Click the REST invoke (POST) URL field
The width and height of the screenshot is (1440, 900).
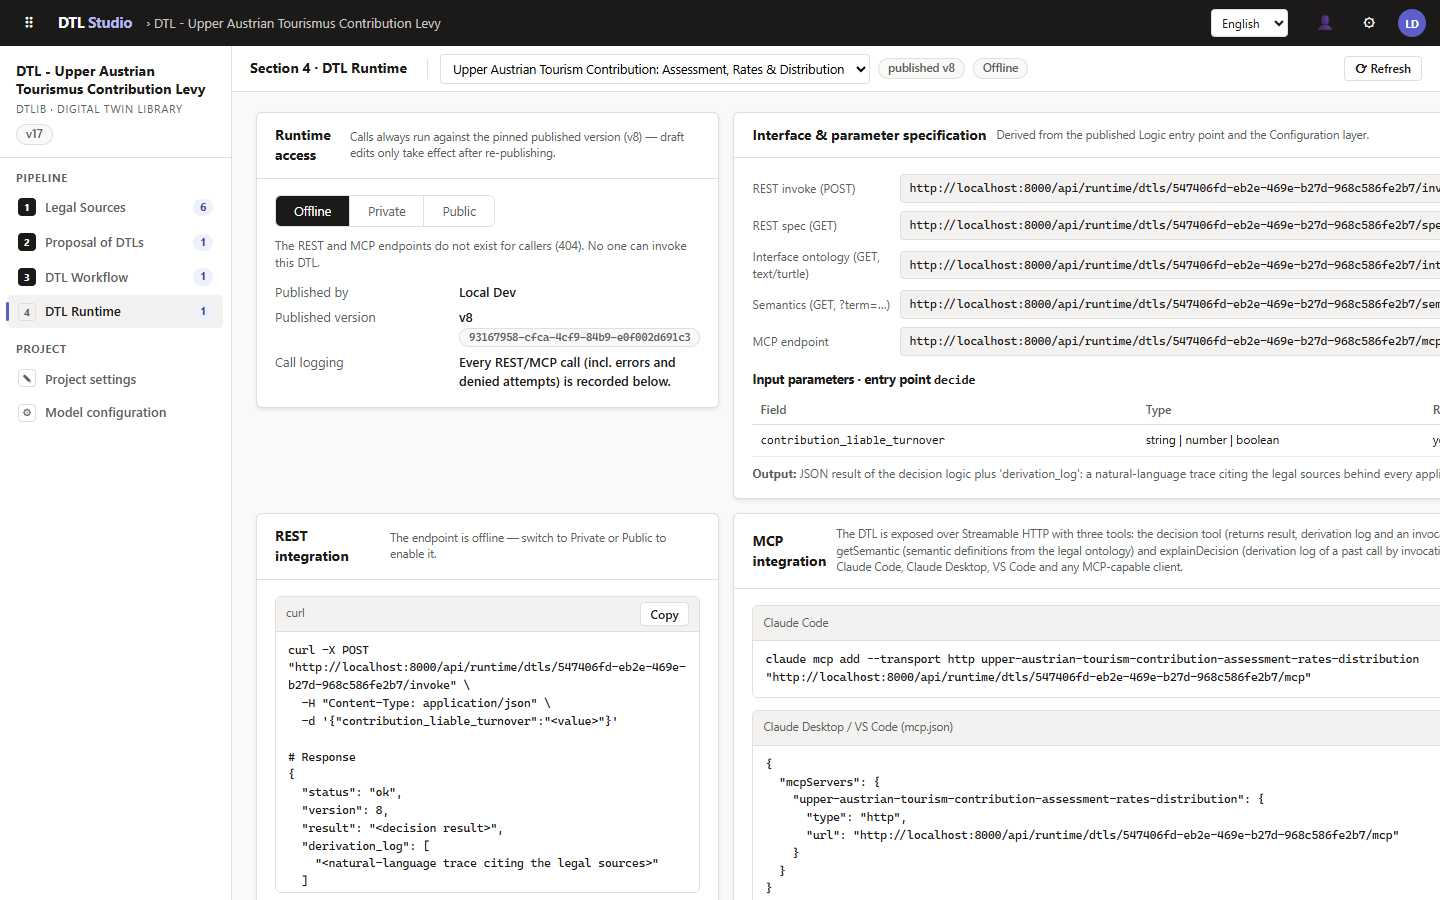pos(1170,188)
